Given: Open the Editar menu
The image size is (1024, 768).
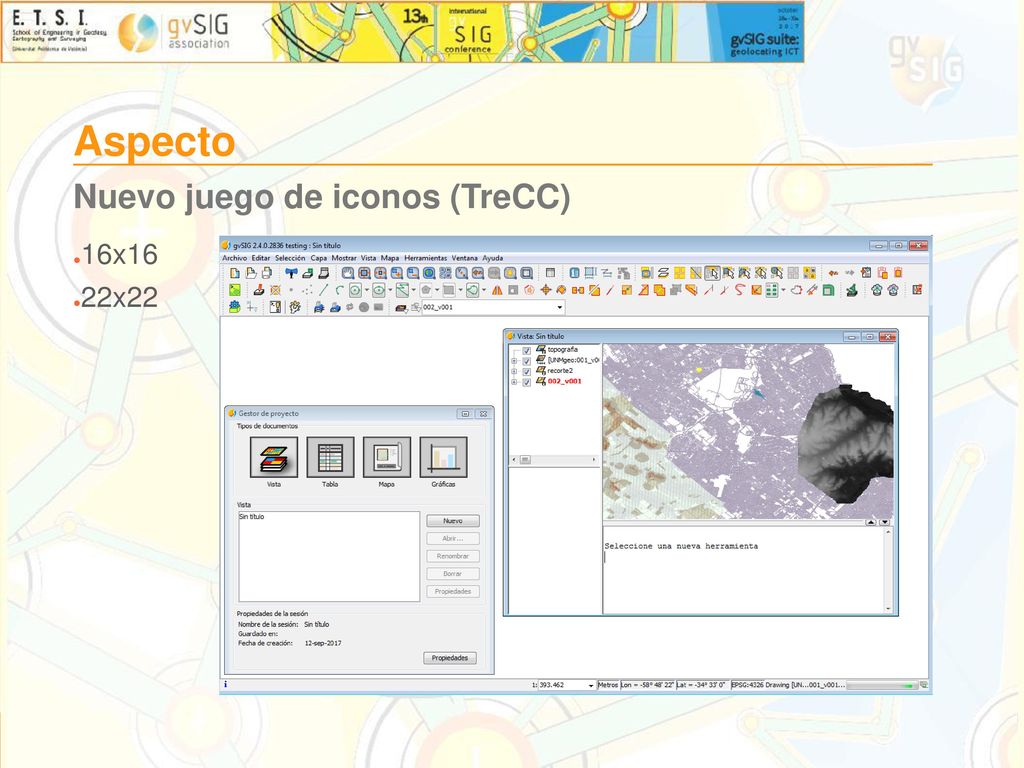Looking at the screenshot, I should 261,258.
